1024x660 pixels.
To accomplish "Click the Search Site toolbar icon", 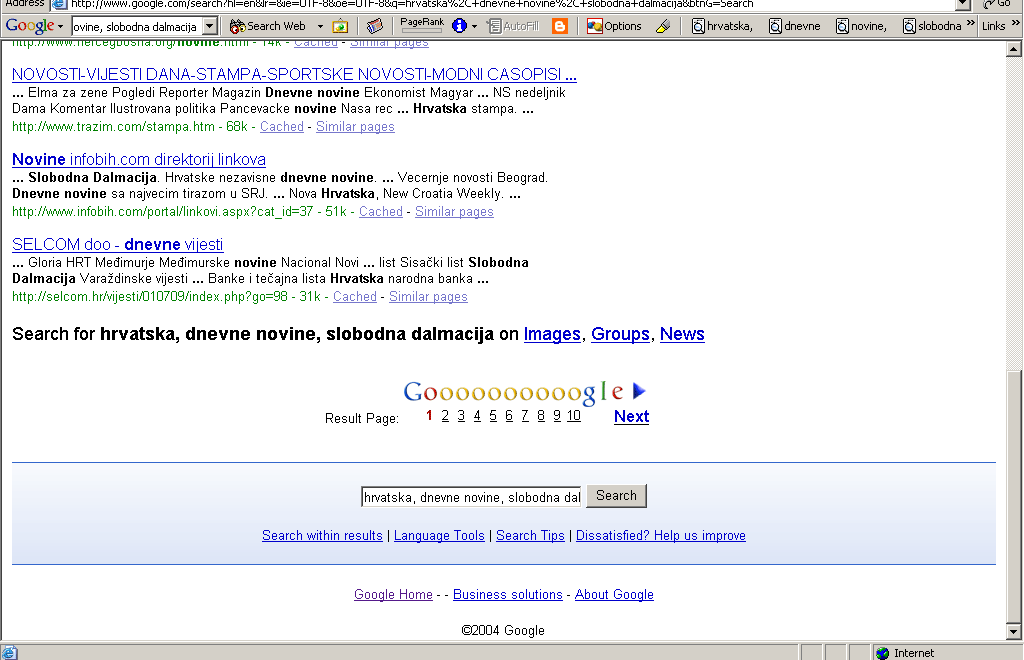I will click(x=340, y=26).
